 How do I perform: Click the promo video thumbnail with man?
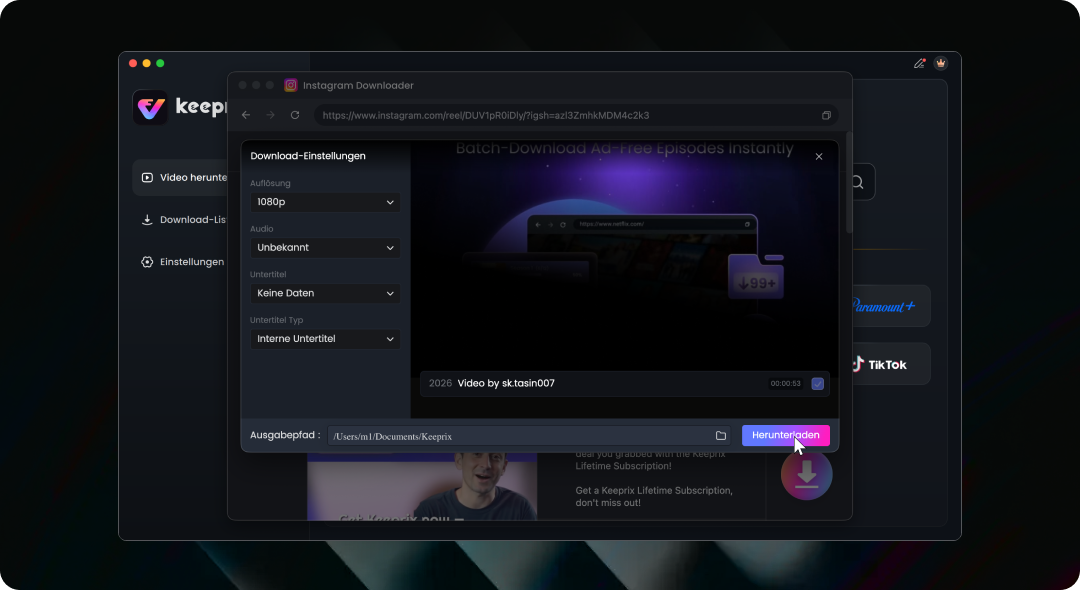(x=422, y=486)
